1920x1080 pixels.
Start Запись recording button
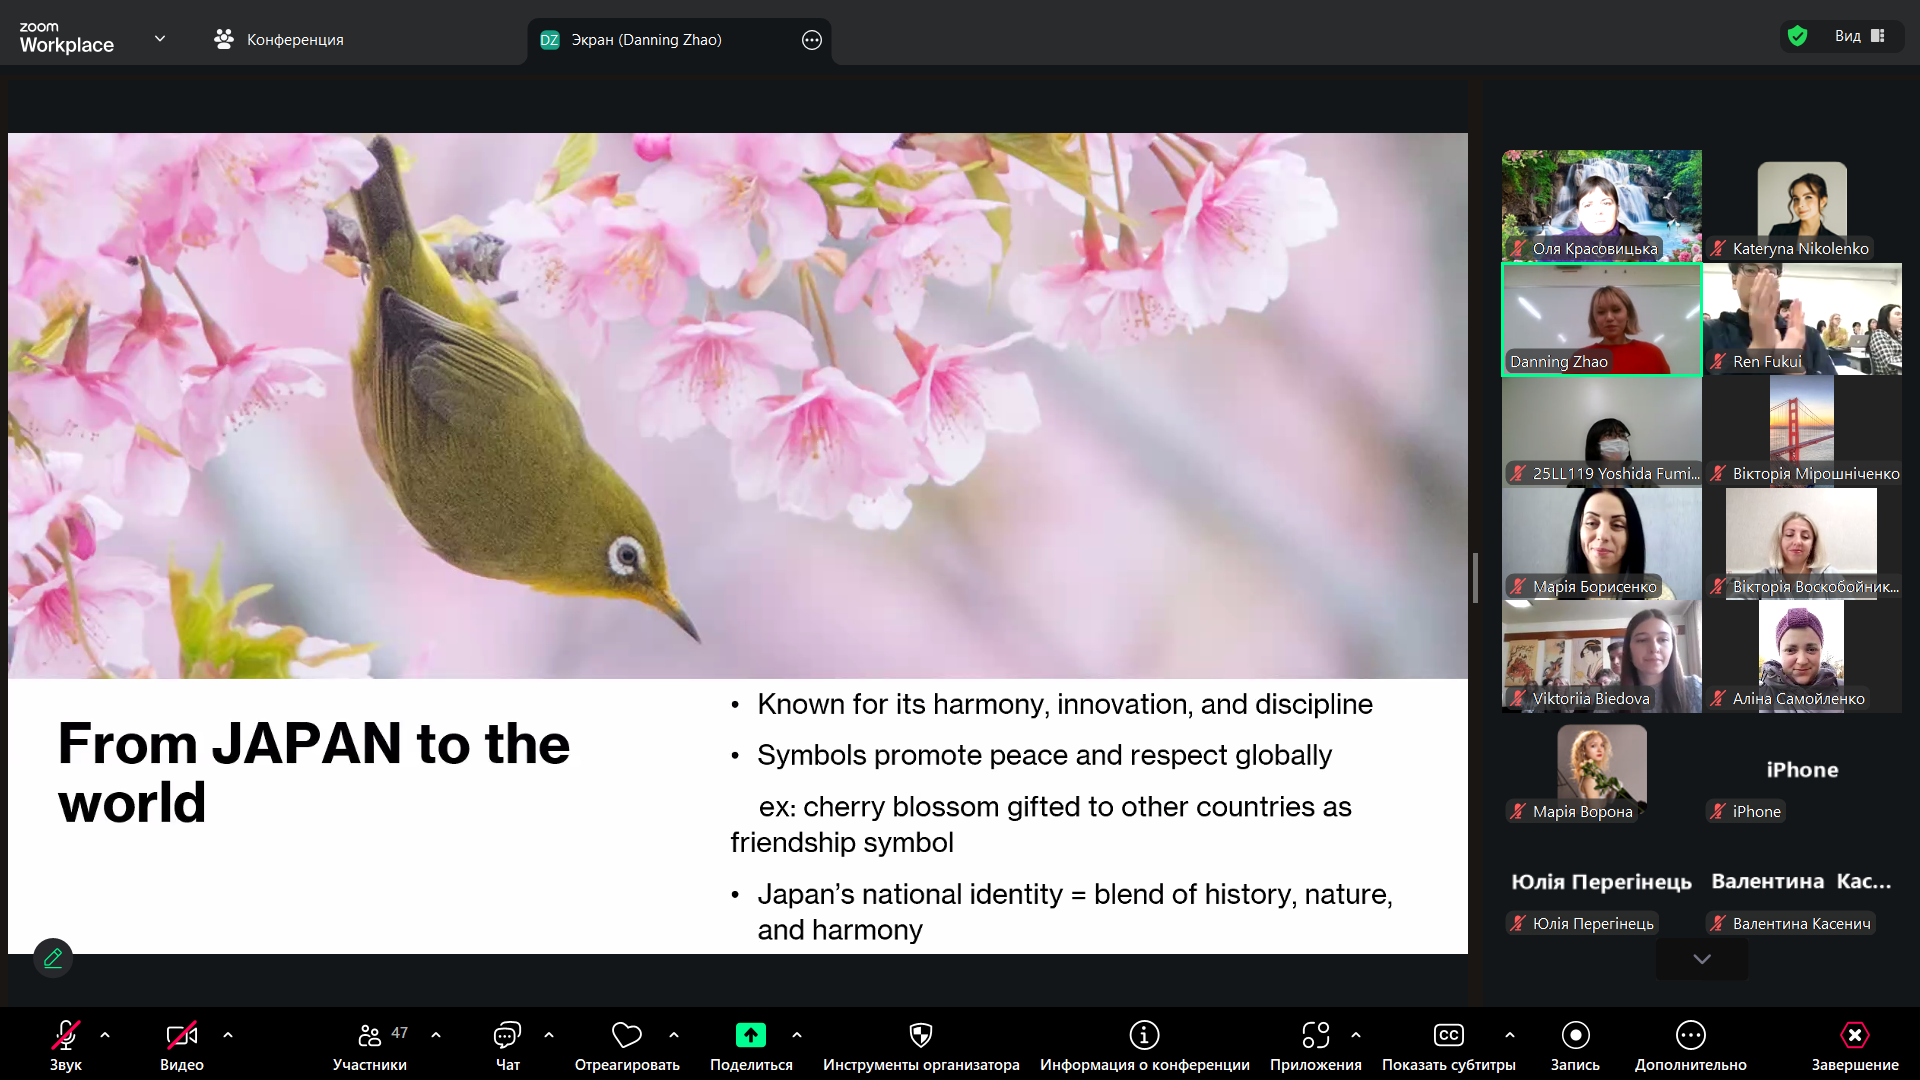1575,1035
